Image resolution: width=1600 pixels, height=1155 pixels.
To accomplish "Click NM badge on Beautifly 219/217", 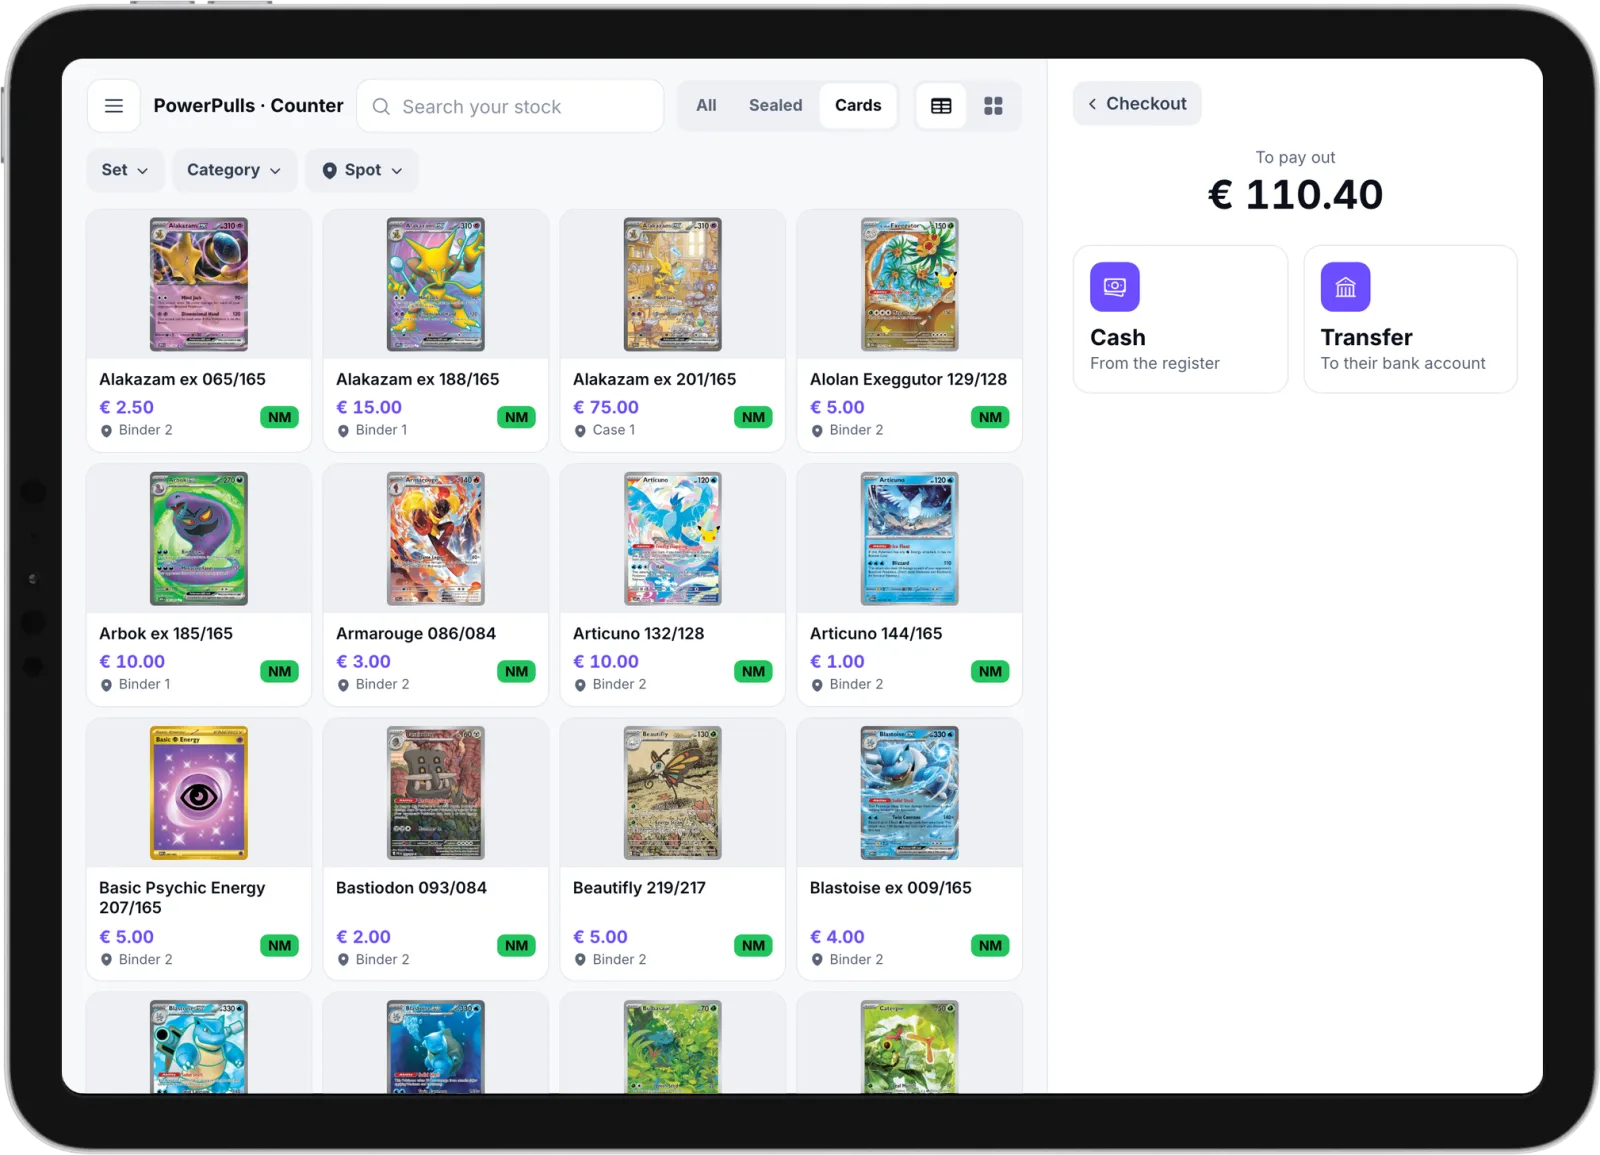I will coord(753,945).
